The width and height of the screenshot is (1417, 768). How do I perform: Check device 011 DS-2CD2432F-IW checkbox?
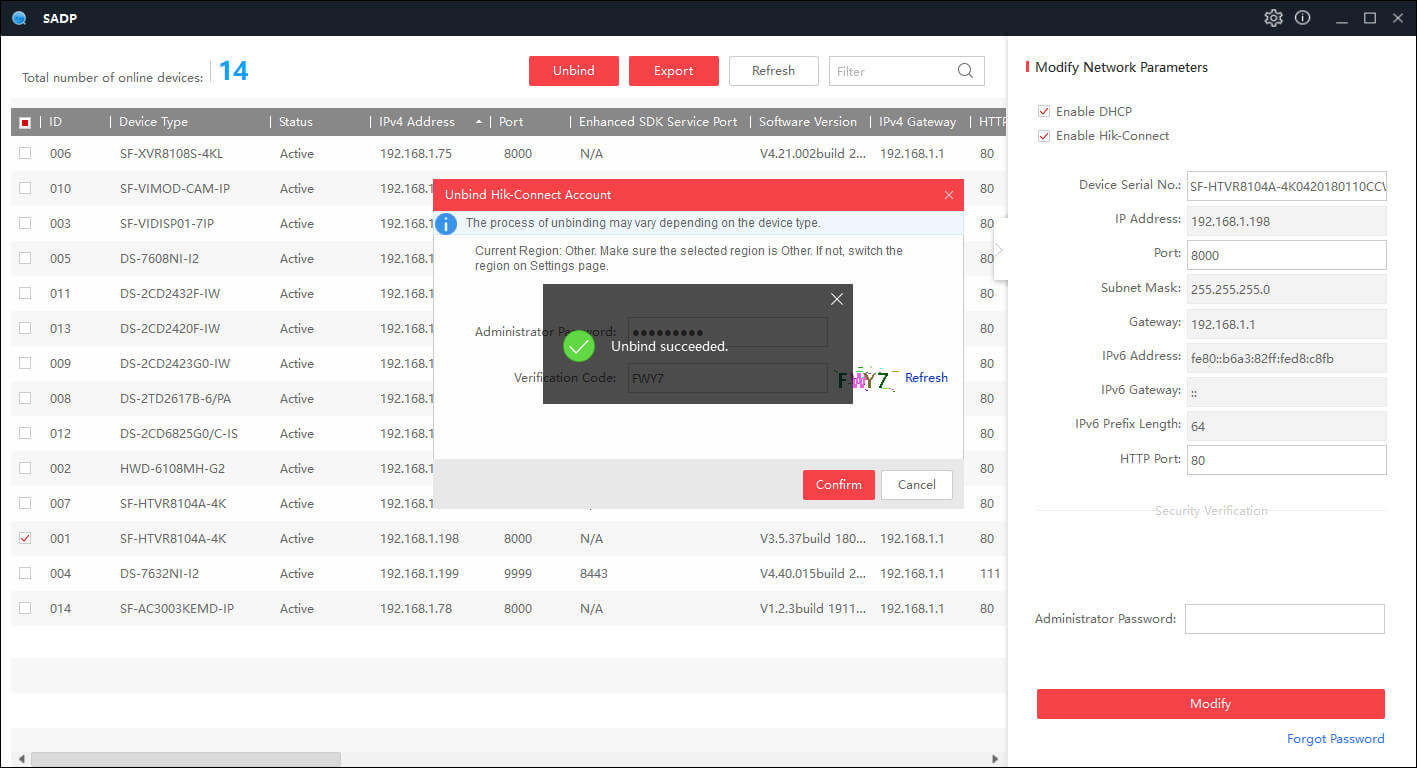[25, 293]
